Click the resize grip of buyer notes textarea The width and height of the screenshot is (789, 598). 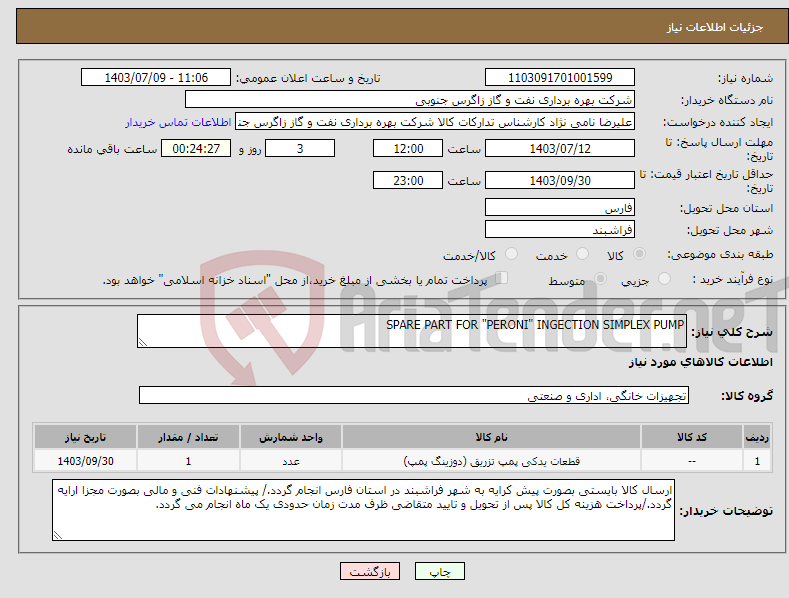tap(58, 535)
